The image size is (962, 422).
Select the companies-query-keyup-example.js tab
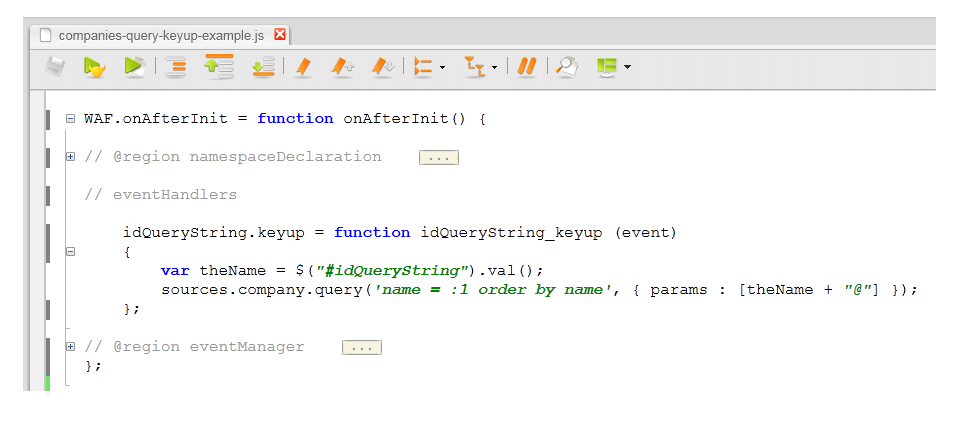[x=160, y=35]
